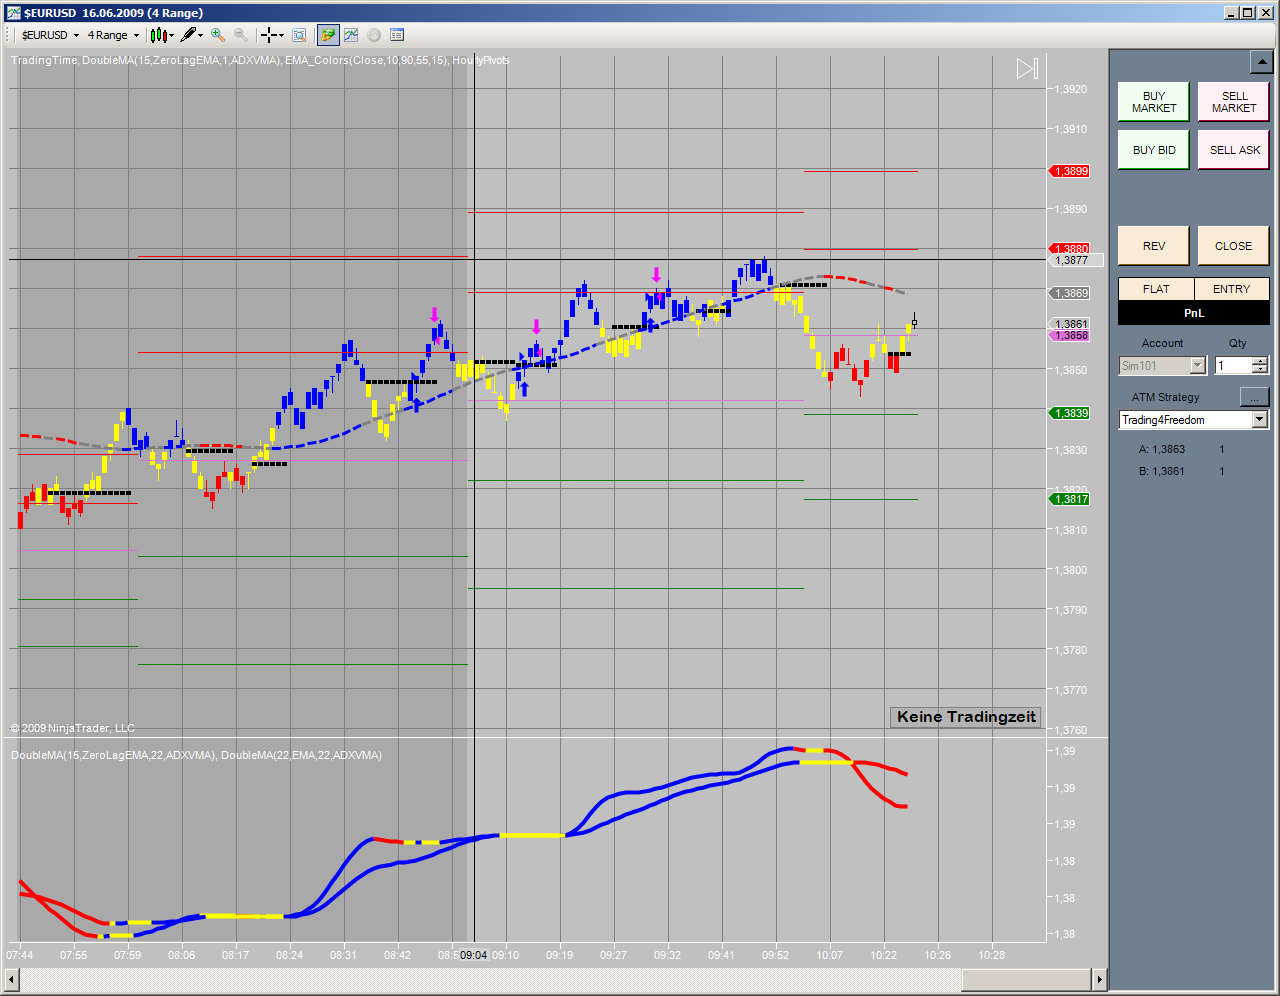The width and height of the screenshot is (1280, 996).
Task: Click the scroll-to-last-bar arrow icon
Action: pyautogui.click(x=1028, y=68)
